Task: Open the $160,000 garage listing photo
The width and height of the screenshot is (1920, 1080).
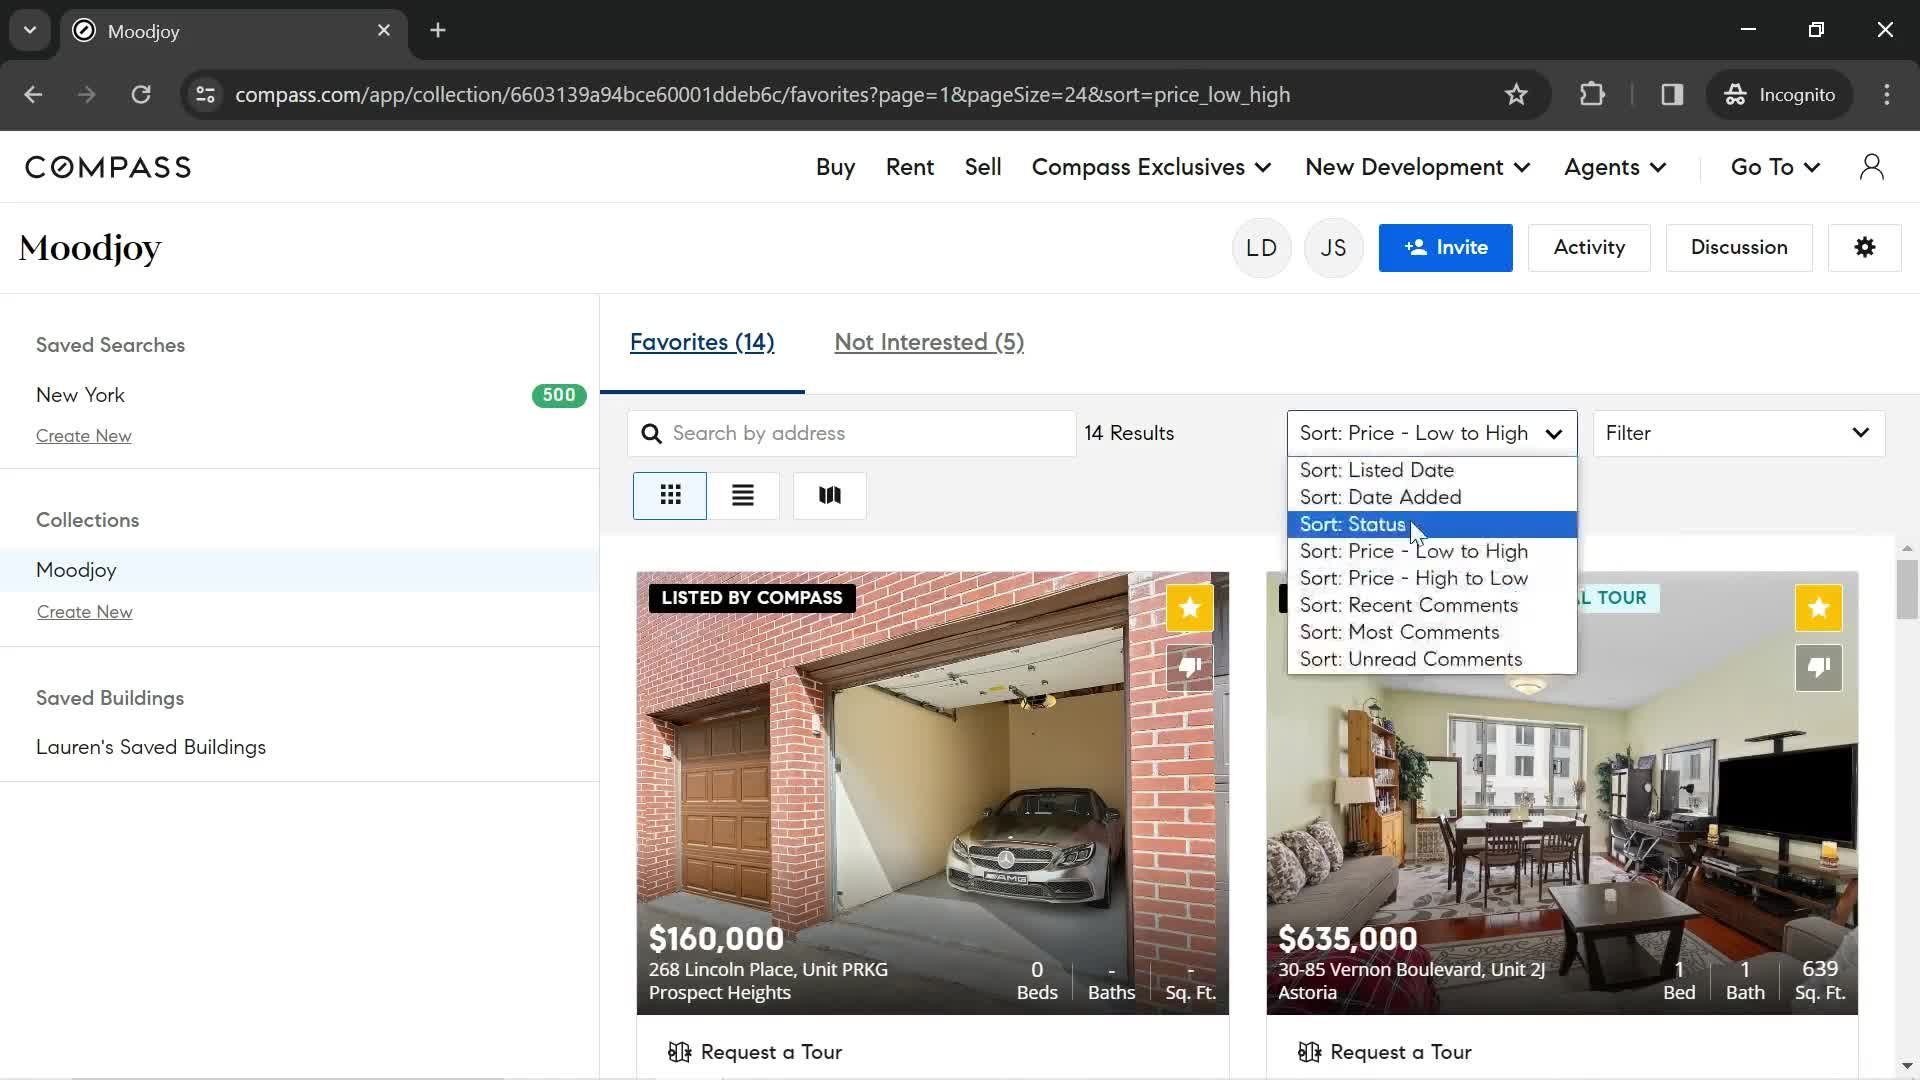Action: click(932, 793)
